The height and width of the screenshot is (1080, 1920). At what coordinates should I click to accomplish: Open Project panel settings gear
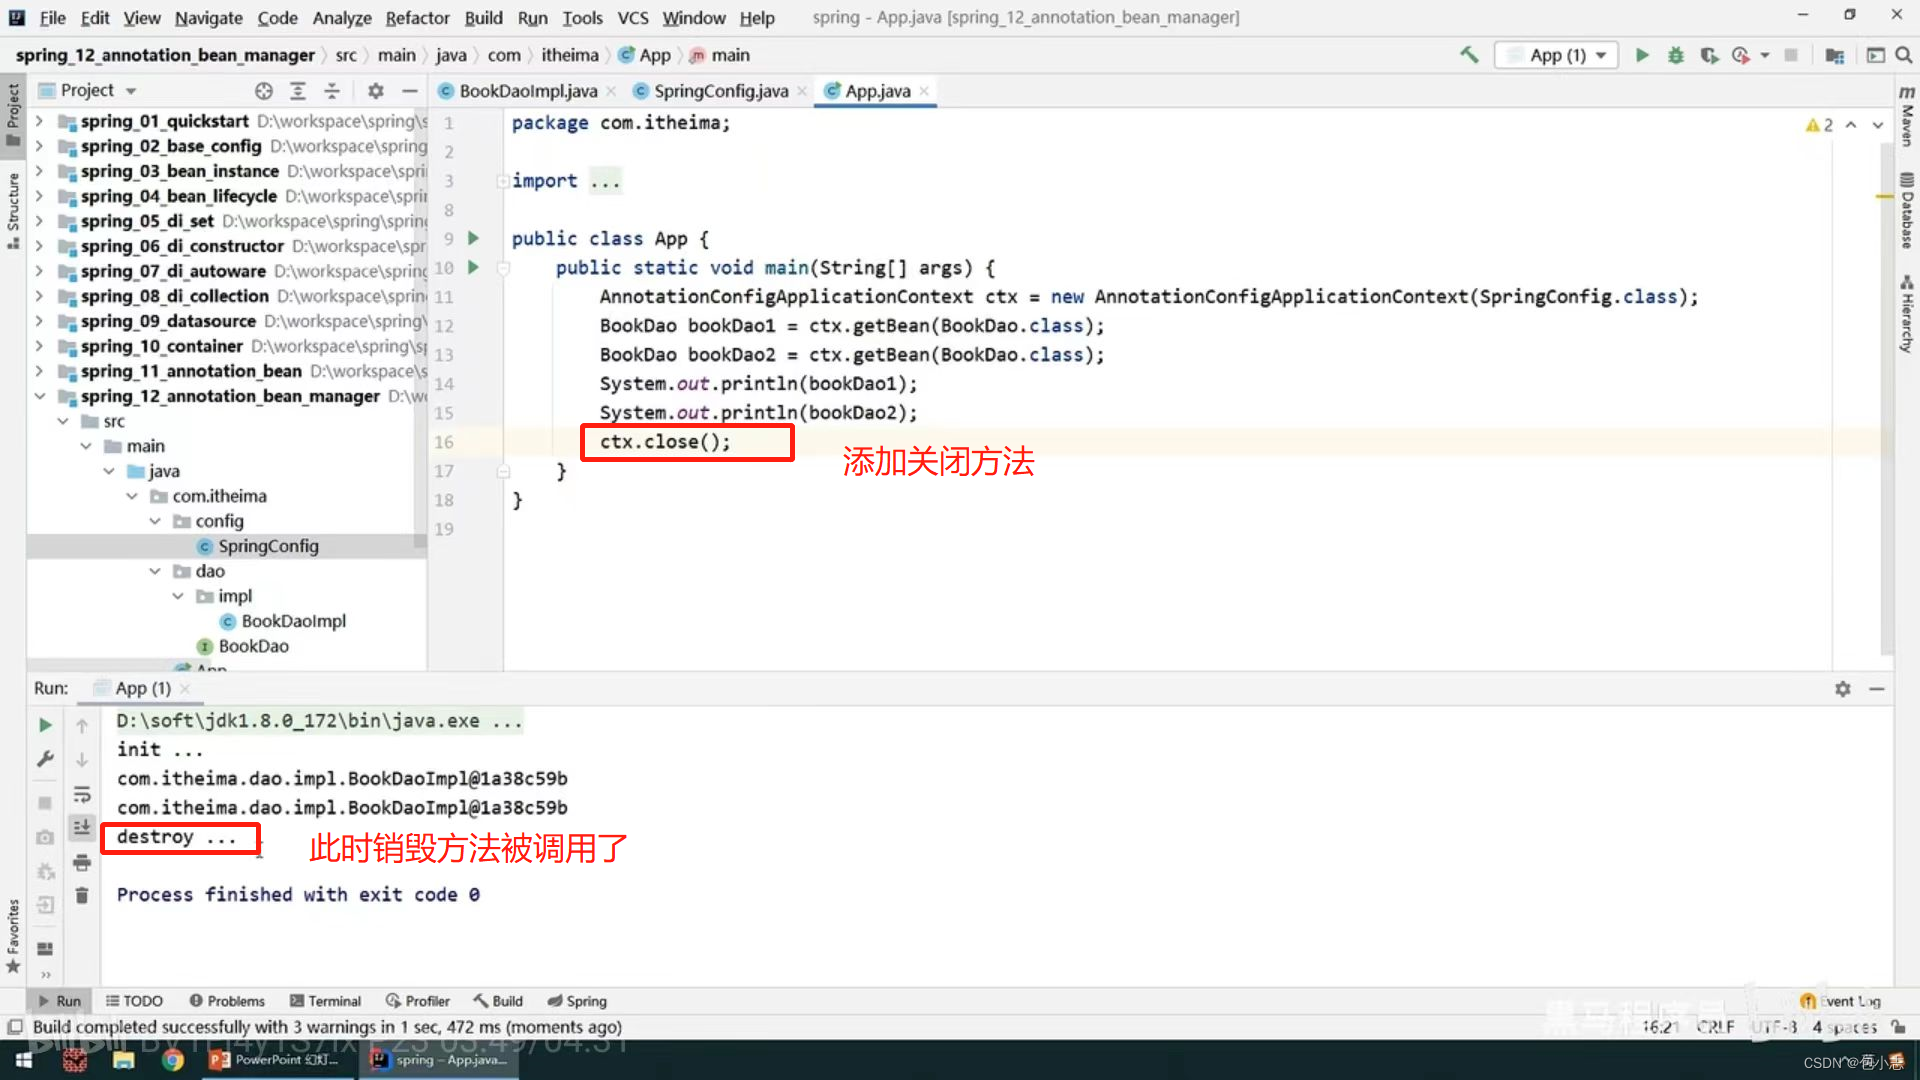376,91
